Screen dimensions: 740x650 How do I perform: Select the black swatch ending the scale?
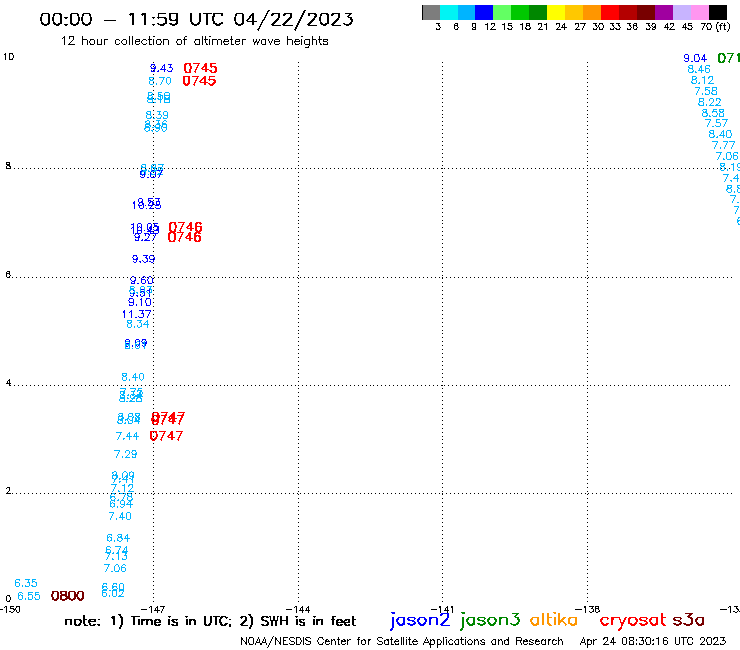tap(717, 12)
